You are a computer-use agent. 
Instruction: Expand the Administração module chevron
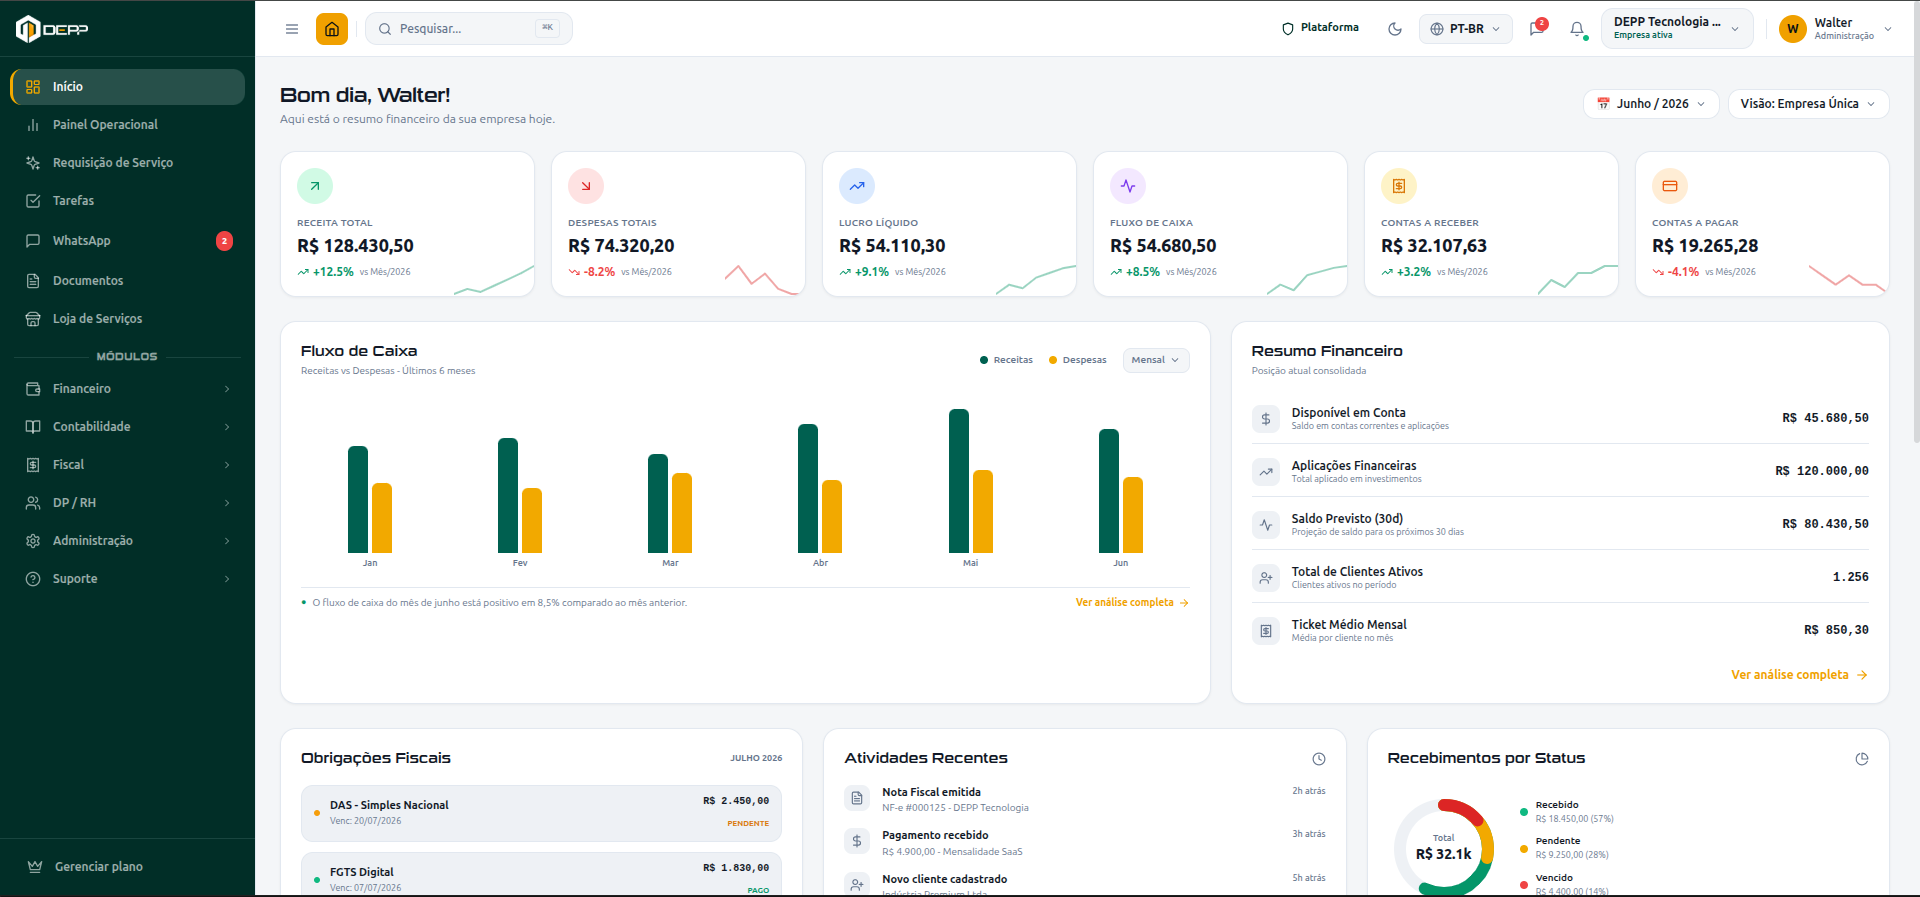tap(227, 541)
